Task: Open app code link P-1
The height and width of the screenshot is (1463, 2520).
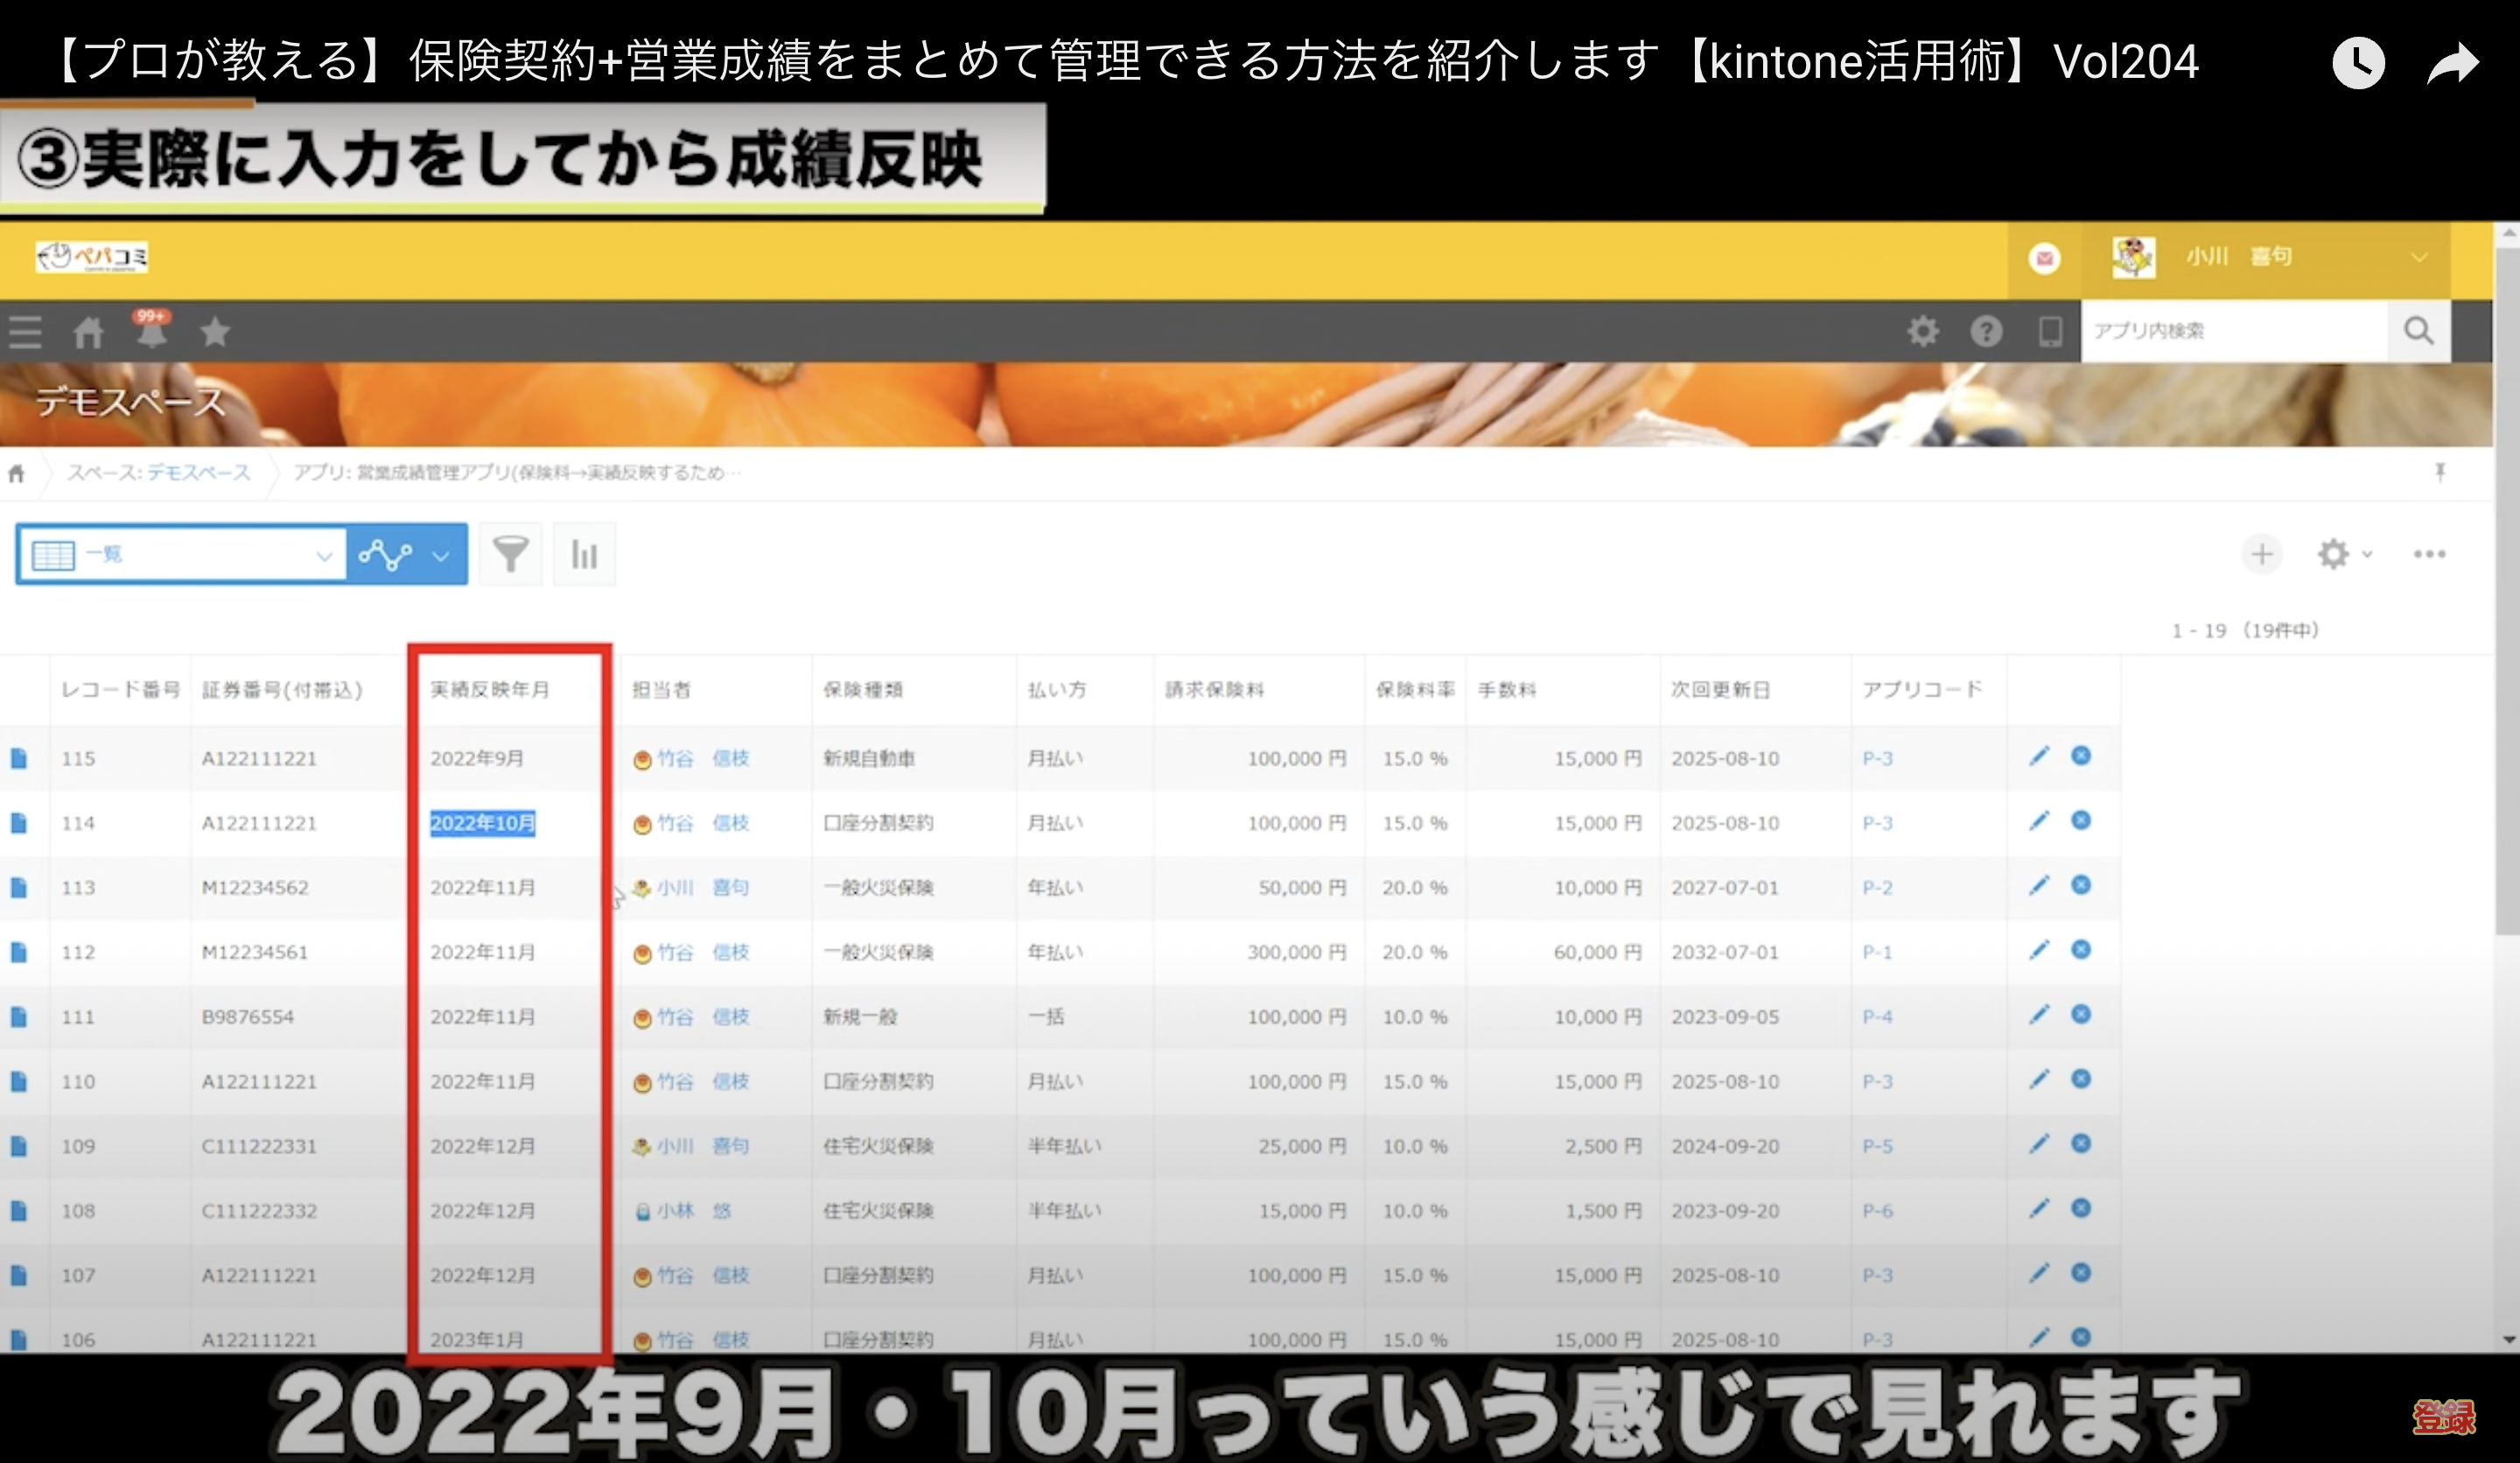Action: [x=1877, y=952]
